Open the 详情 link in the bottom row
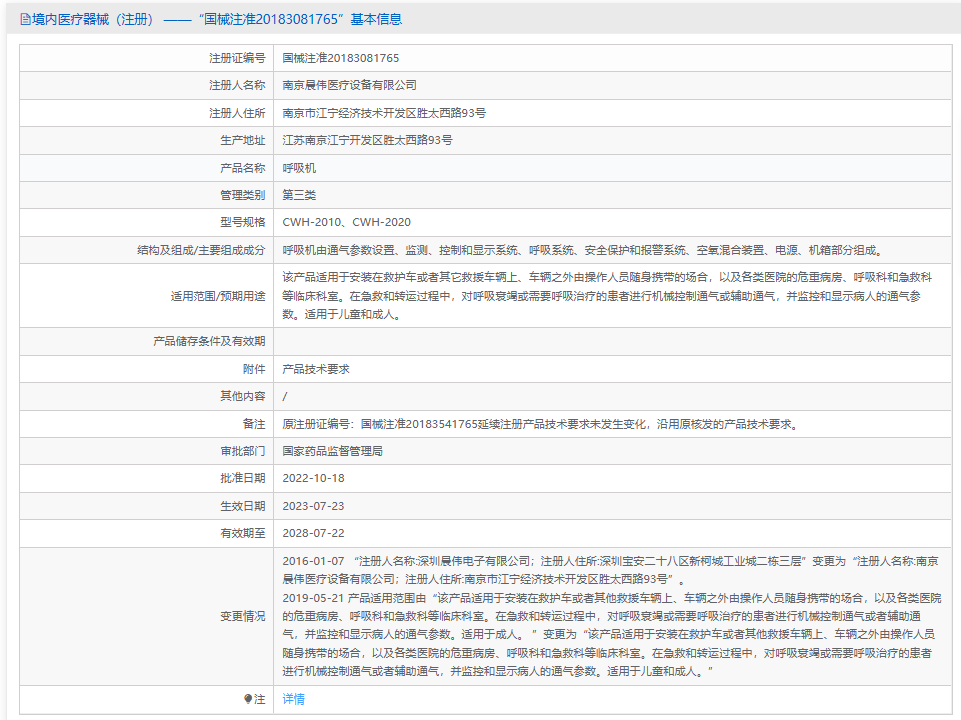This screenshot has height=720, width=961. 293,699
